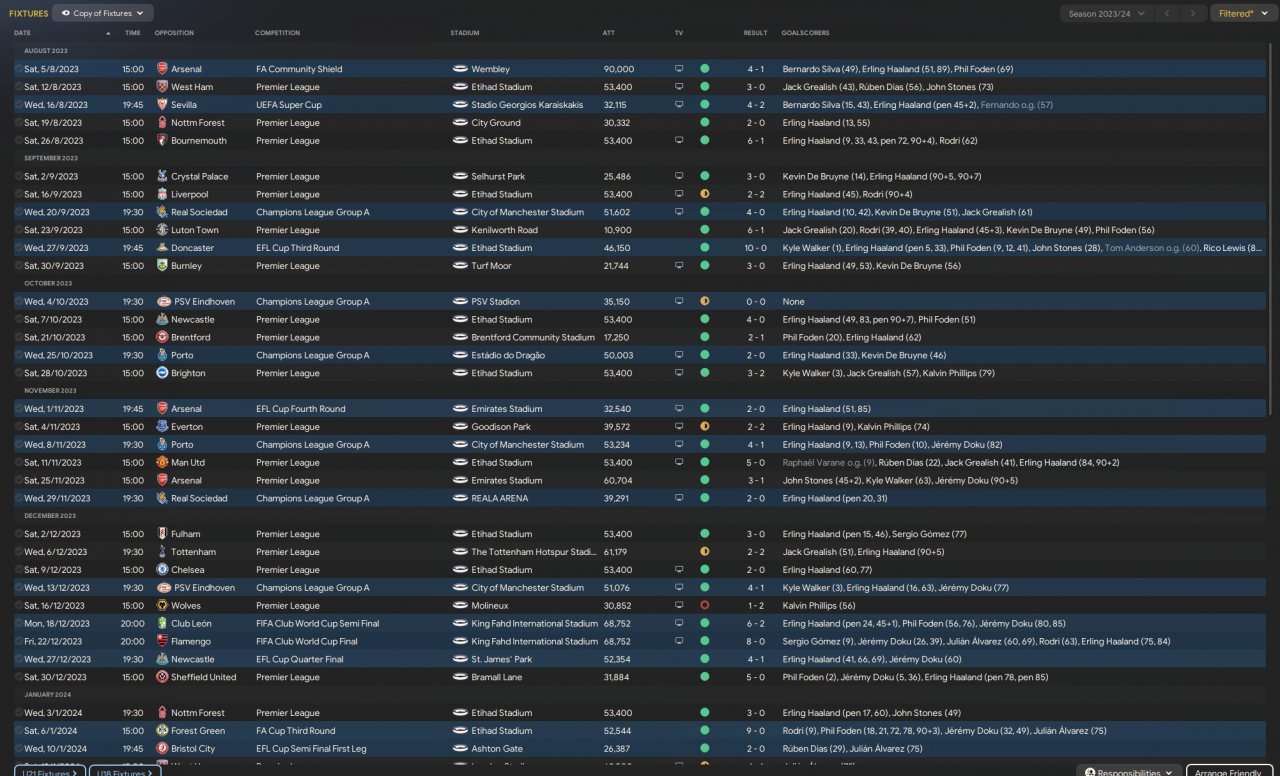The image size is (1280, 776).
Task: Click the TV icon in the Man Utd row
Action: point(679,463)
